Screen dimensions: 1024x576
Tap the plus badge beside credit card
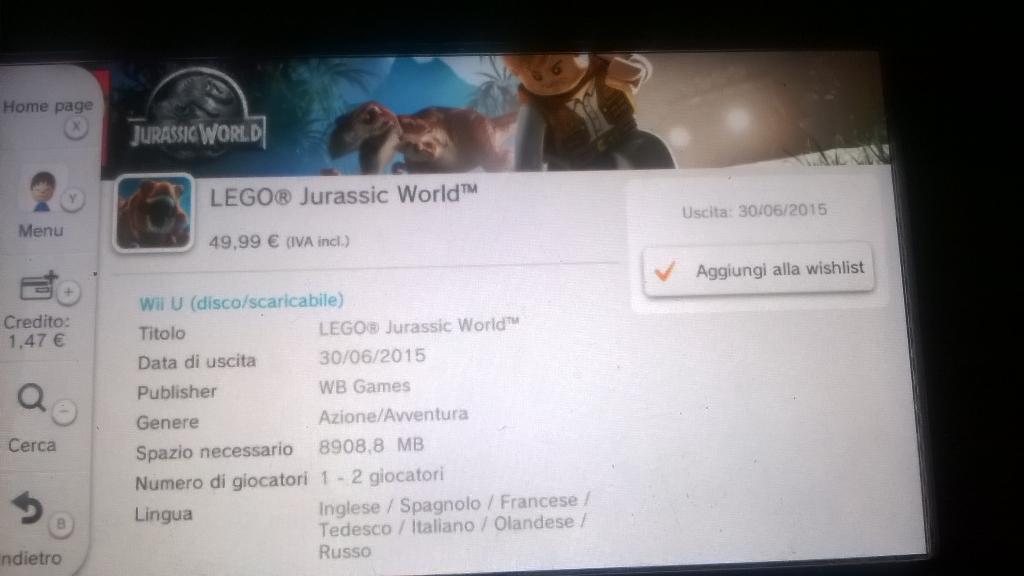tap(68, 292)
